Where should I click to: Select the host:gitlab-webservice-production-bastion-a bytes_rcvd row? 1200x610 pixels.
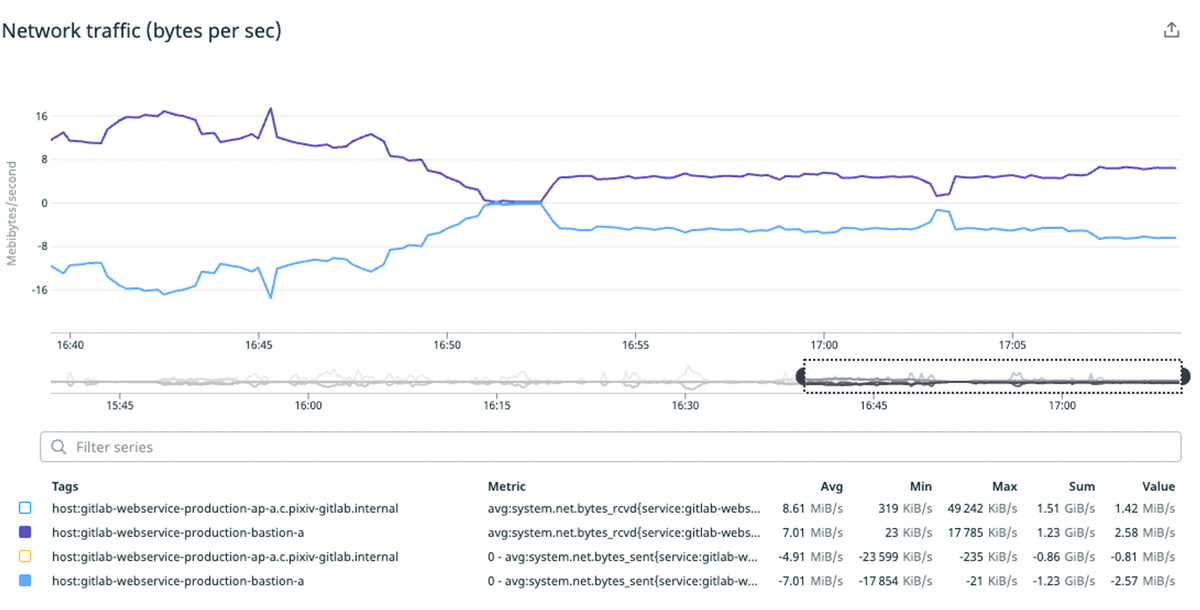click(599, 532)
